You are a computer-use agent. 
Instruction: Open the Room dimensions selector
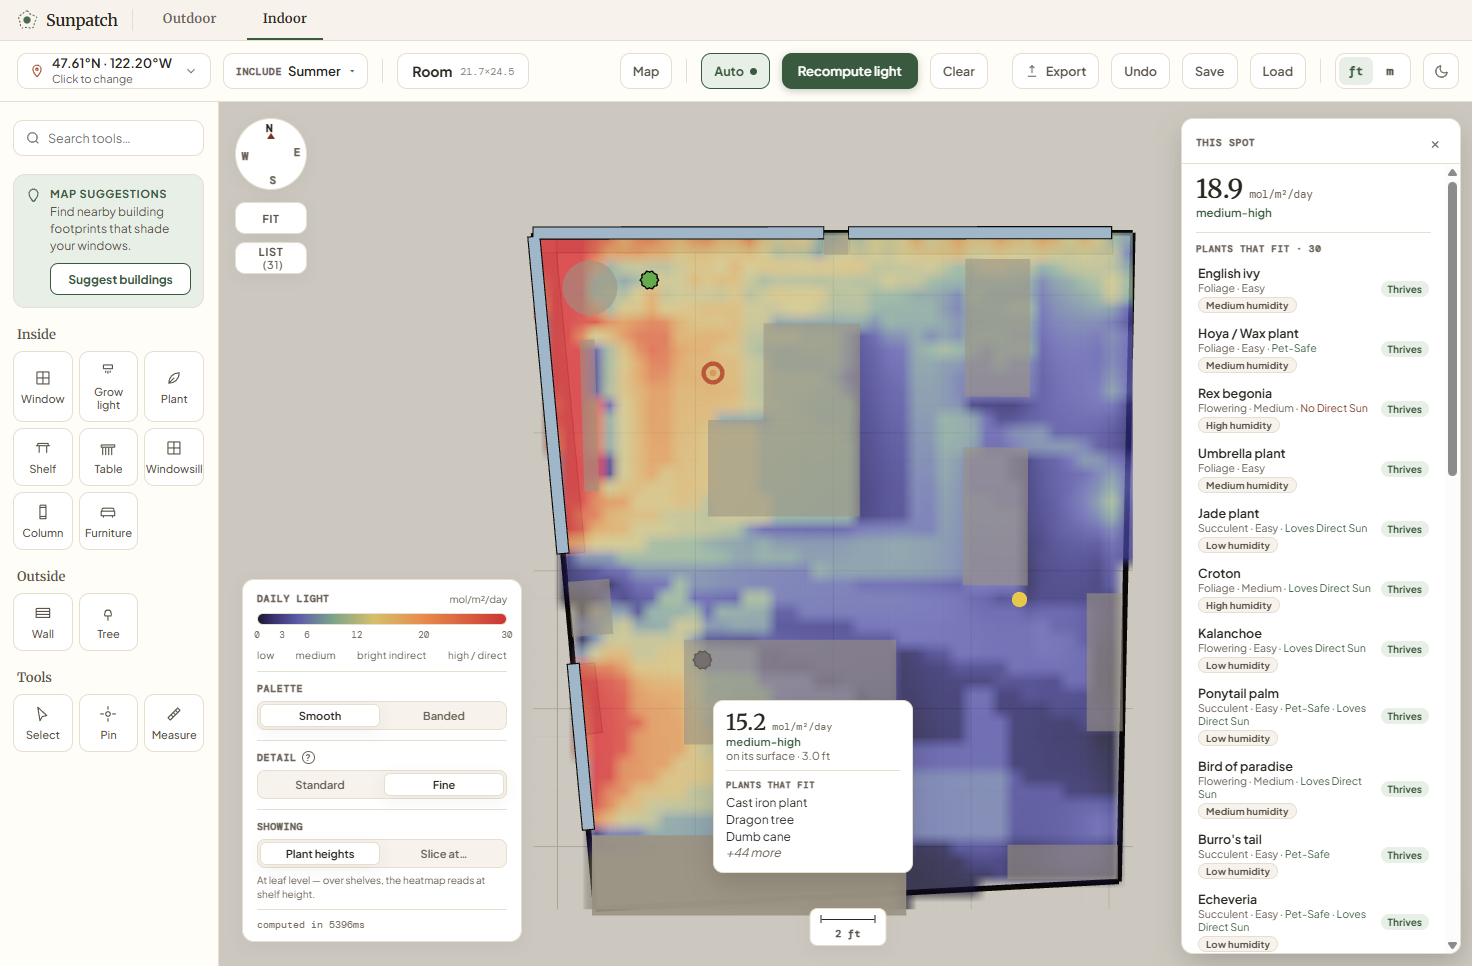point(463,71)
